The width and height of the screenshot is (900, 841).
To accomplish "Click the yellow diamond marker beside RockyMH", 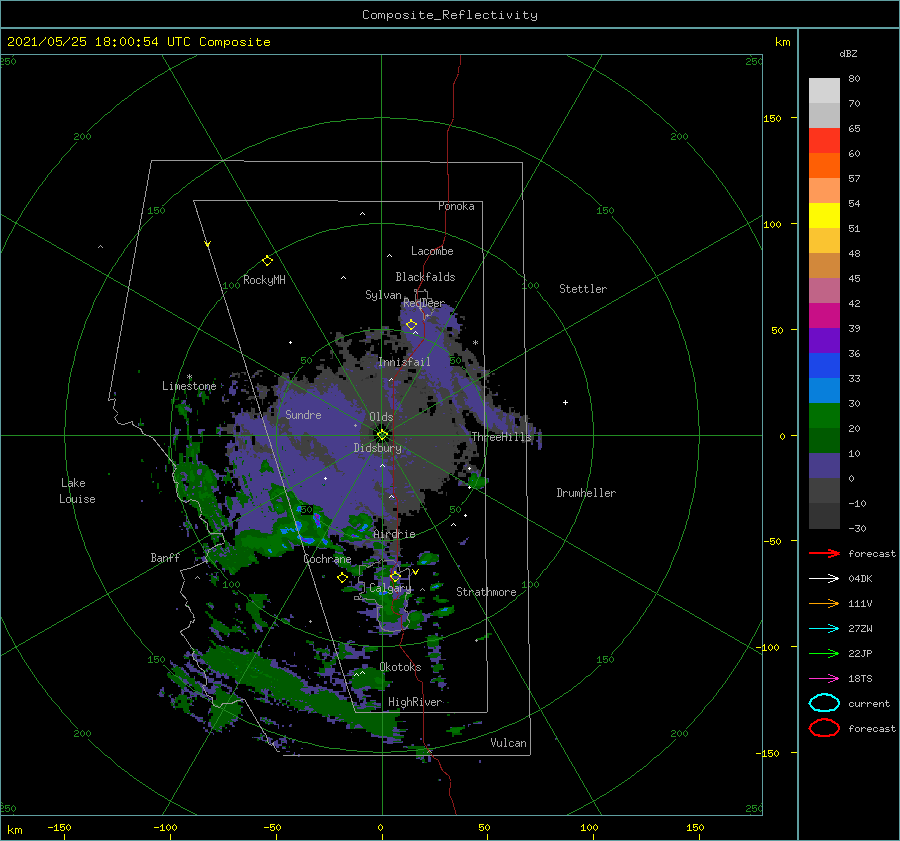I will tap(267, 261).
